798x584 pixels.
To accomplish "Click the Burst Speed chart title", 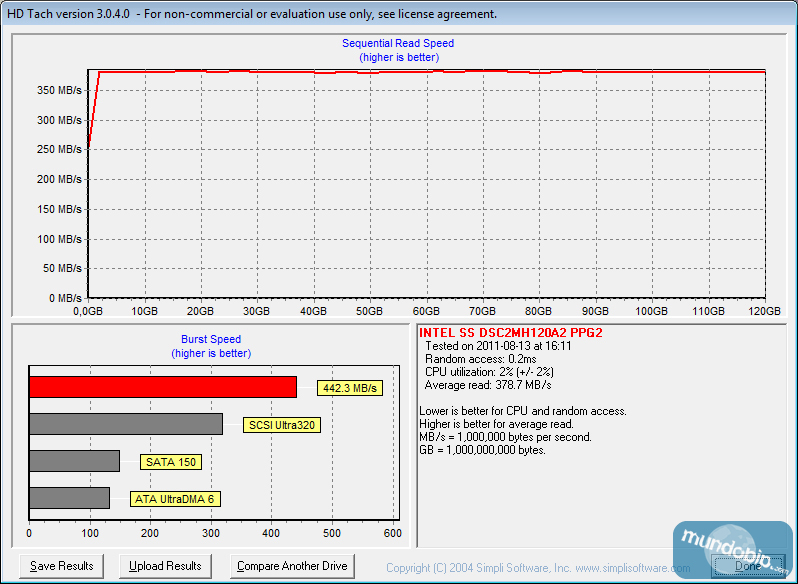I will [211, 339].
